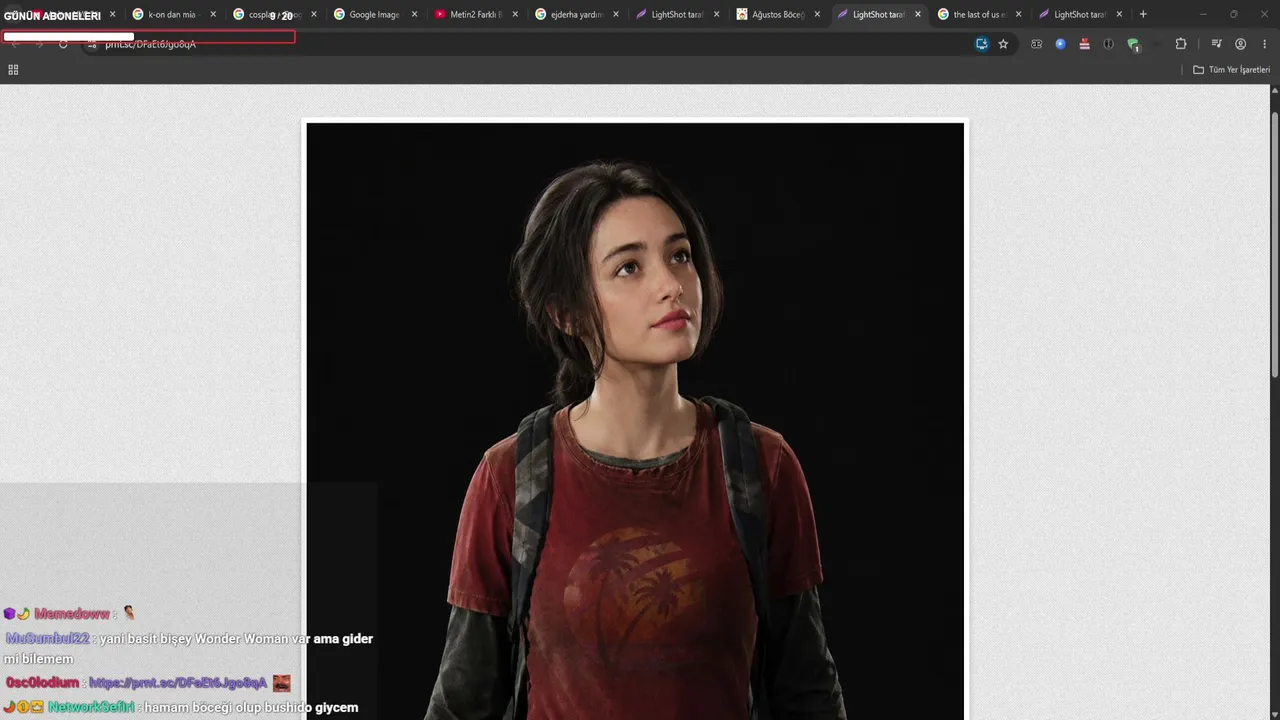Click the username NetworkSefiri in chat
This screenshot has height=720, width=1280.
(x=91, y=708)
